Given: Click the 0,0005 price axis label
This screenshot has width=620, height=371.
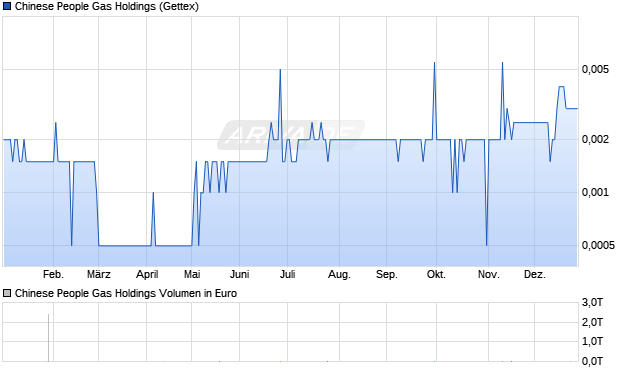Looking at the screenshot, I should [x=598, y=246].
